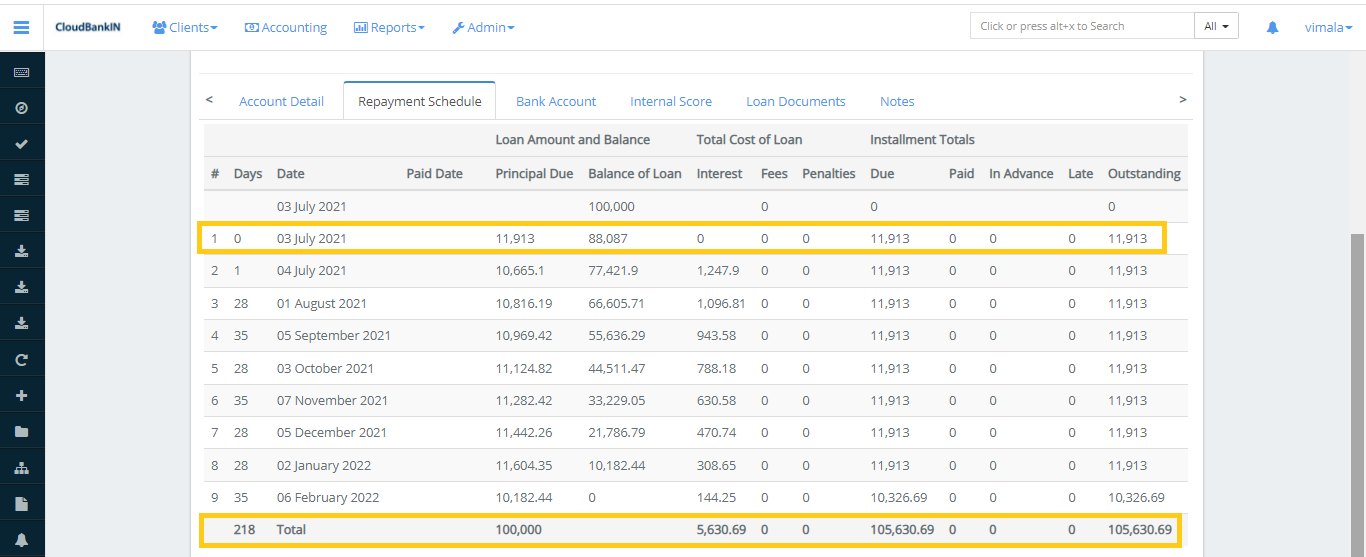Viewport: 1366px width, 557px height.
Task: Switch to the Account Detail tab
Action: coord(281,101)
